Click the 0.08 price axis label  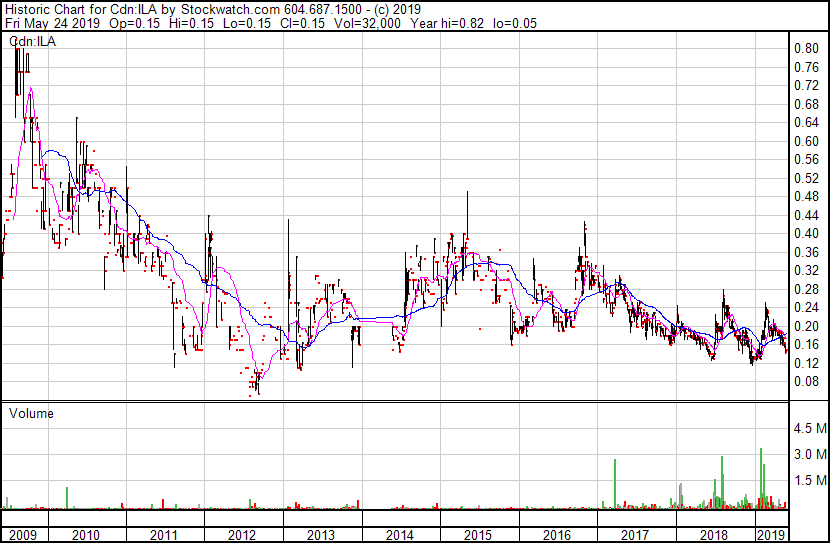[x=806, y=381]
